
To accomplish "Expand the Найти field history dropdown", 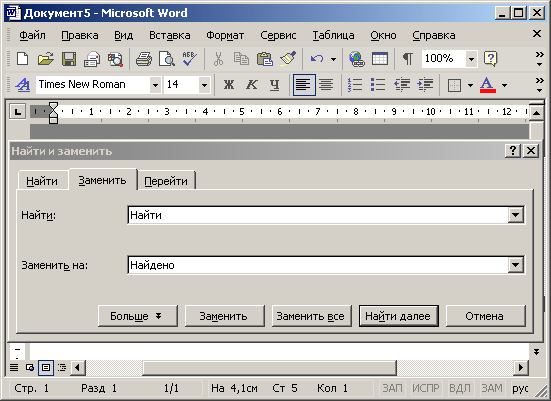I will [516, 215].
